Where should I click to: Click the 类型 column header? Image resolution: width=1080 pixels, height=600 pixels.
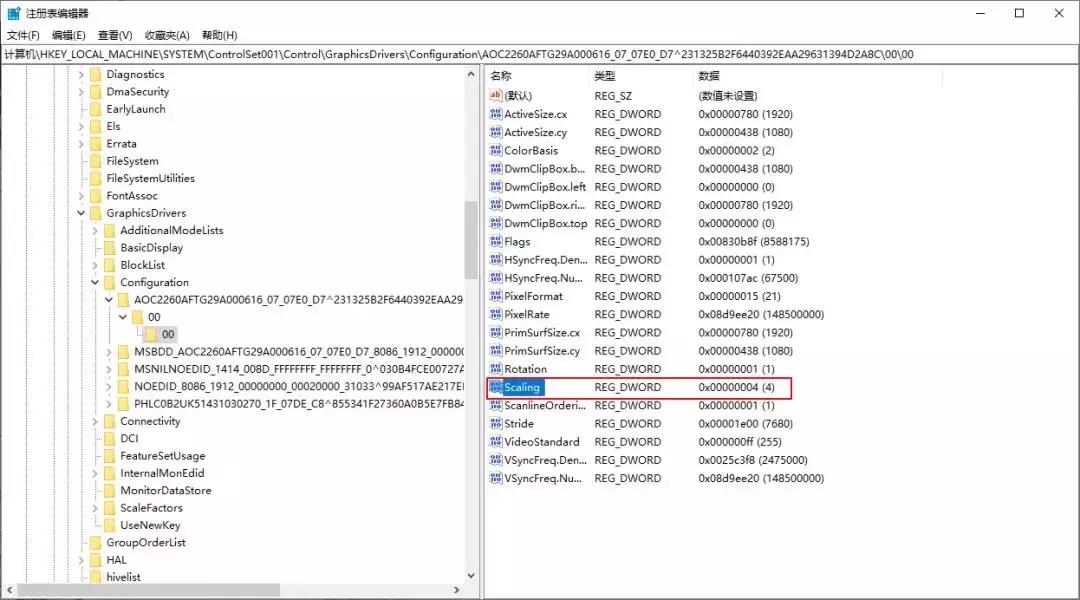click(x=620, y=75)
